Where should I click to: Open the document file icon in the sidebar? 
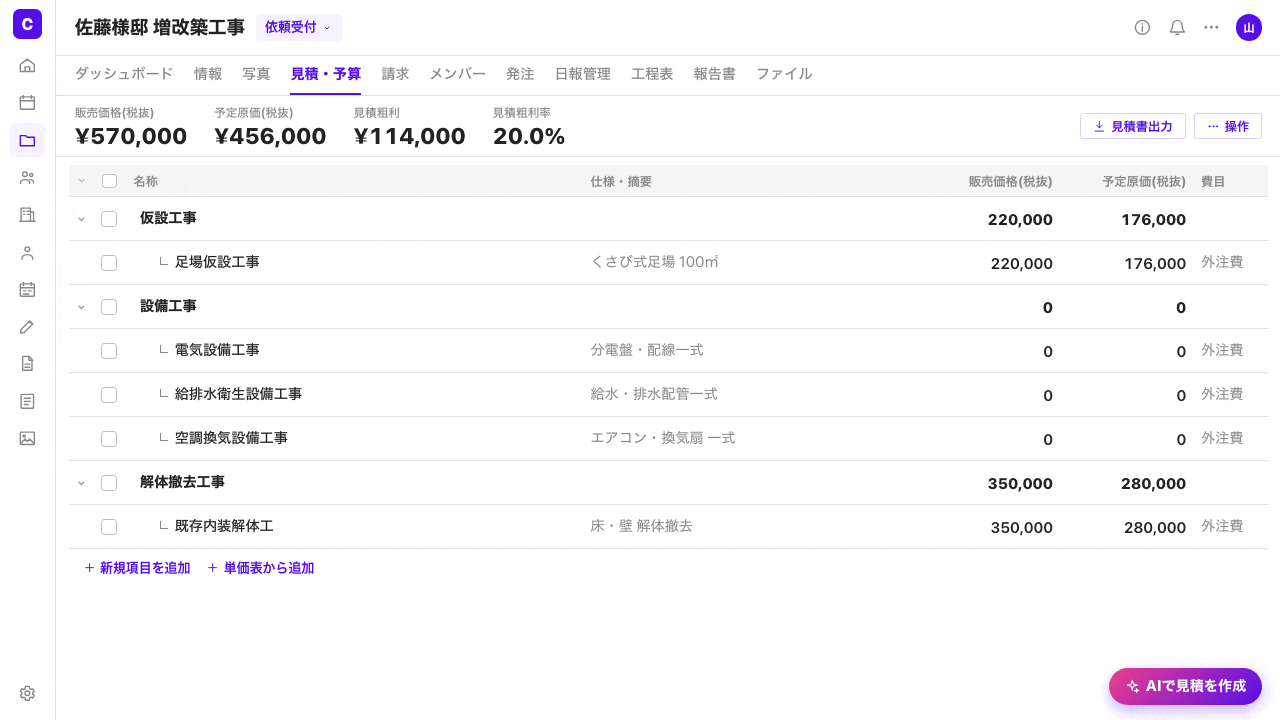click(x=27, y=363)
